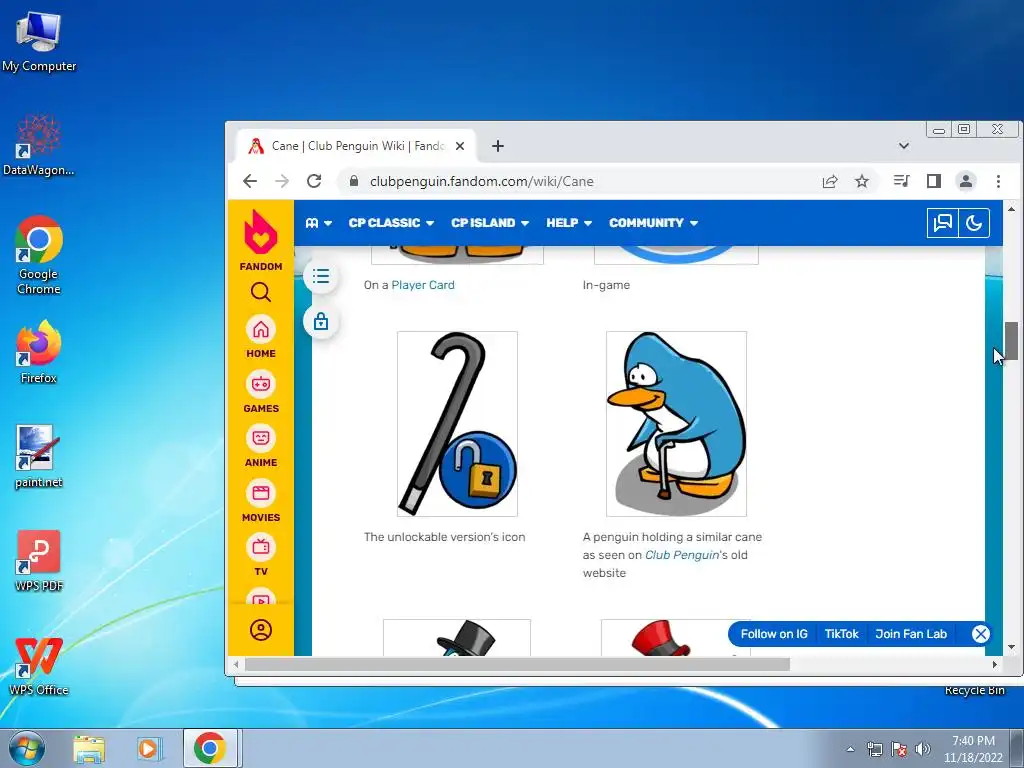
Task: Click the Join Fan Lab button
Action: (910, 633)
